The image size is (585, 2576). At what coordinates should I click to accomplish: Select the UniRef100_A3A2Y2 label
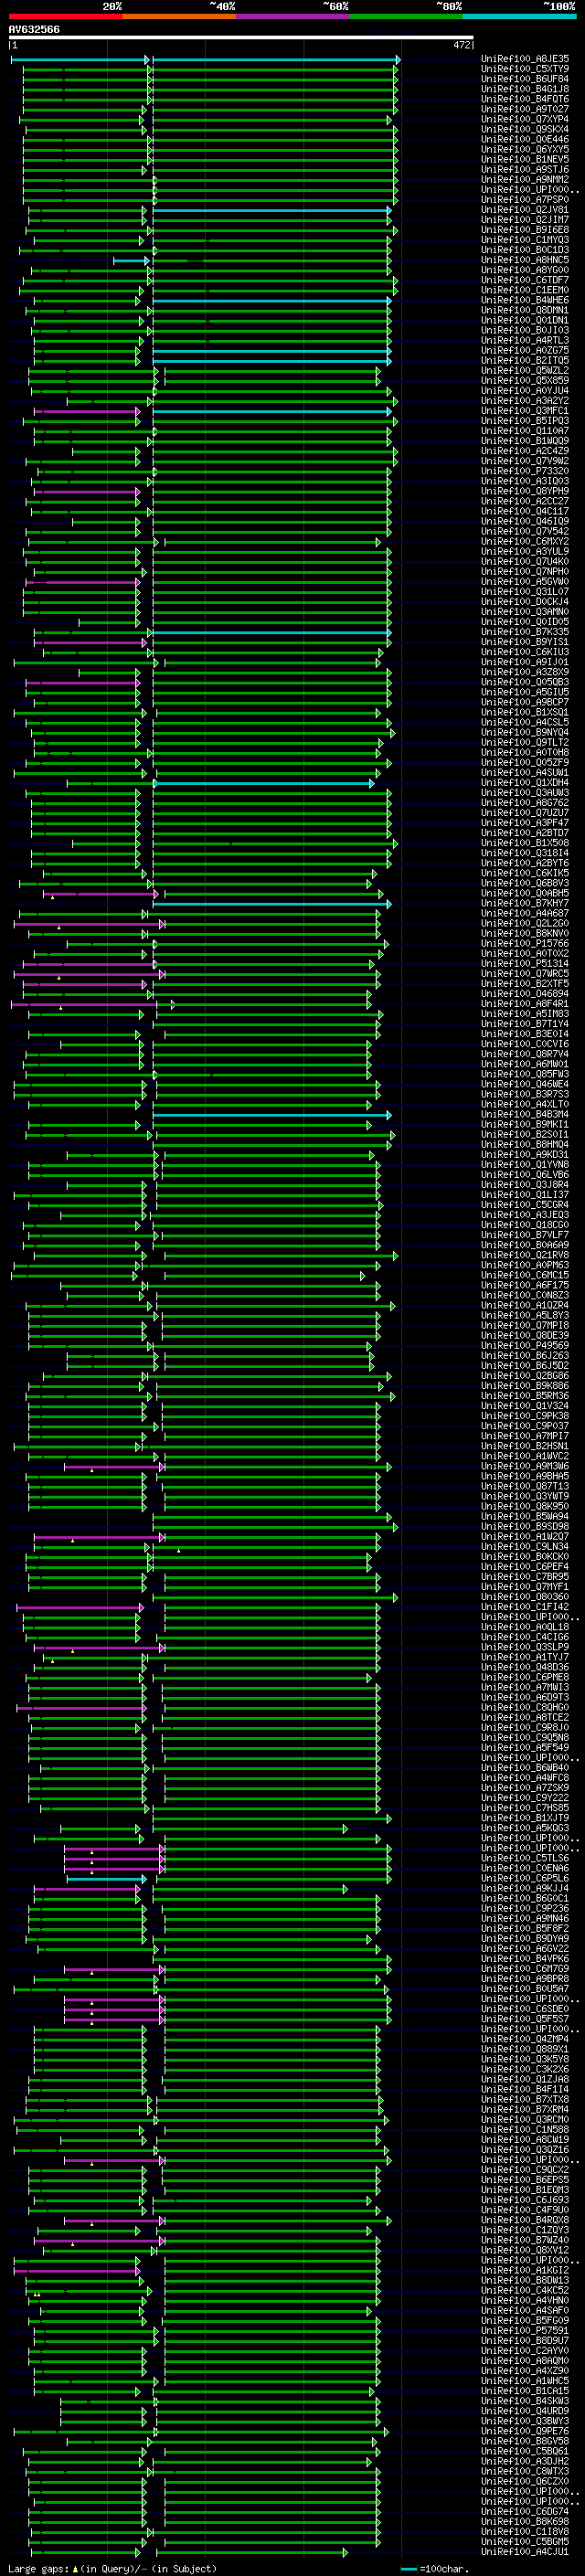525,401
